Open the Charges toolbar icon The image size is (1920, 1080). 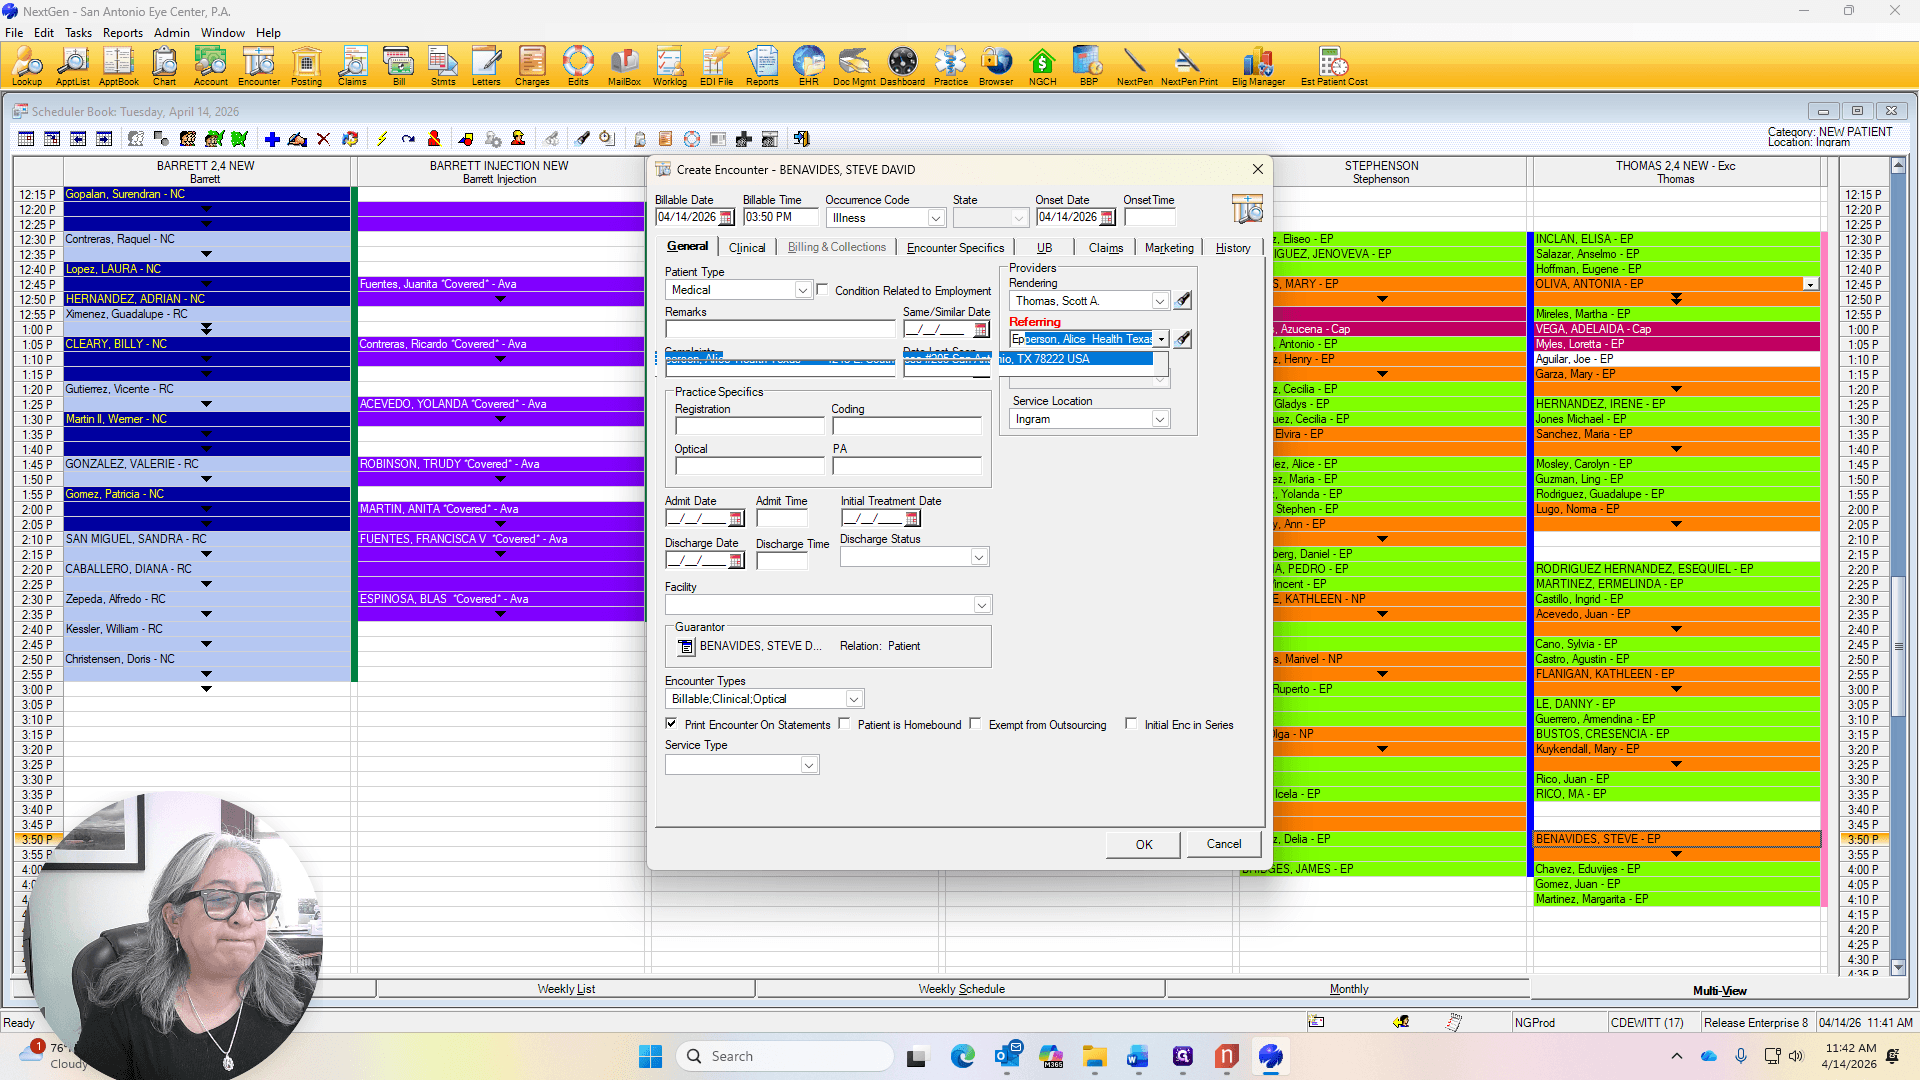532,66
